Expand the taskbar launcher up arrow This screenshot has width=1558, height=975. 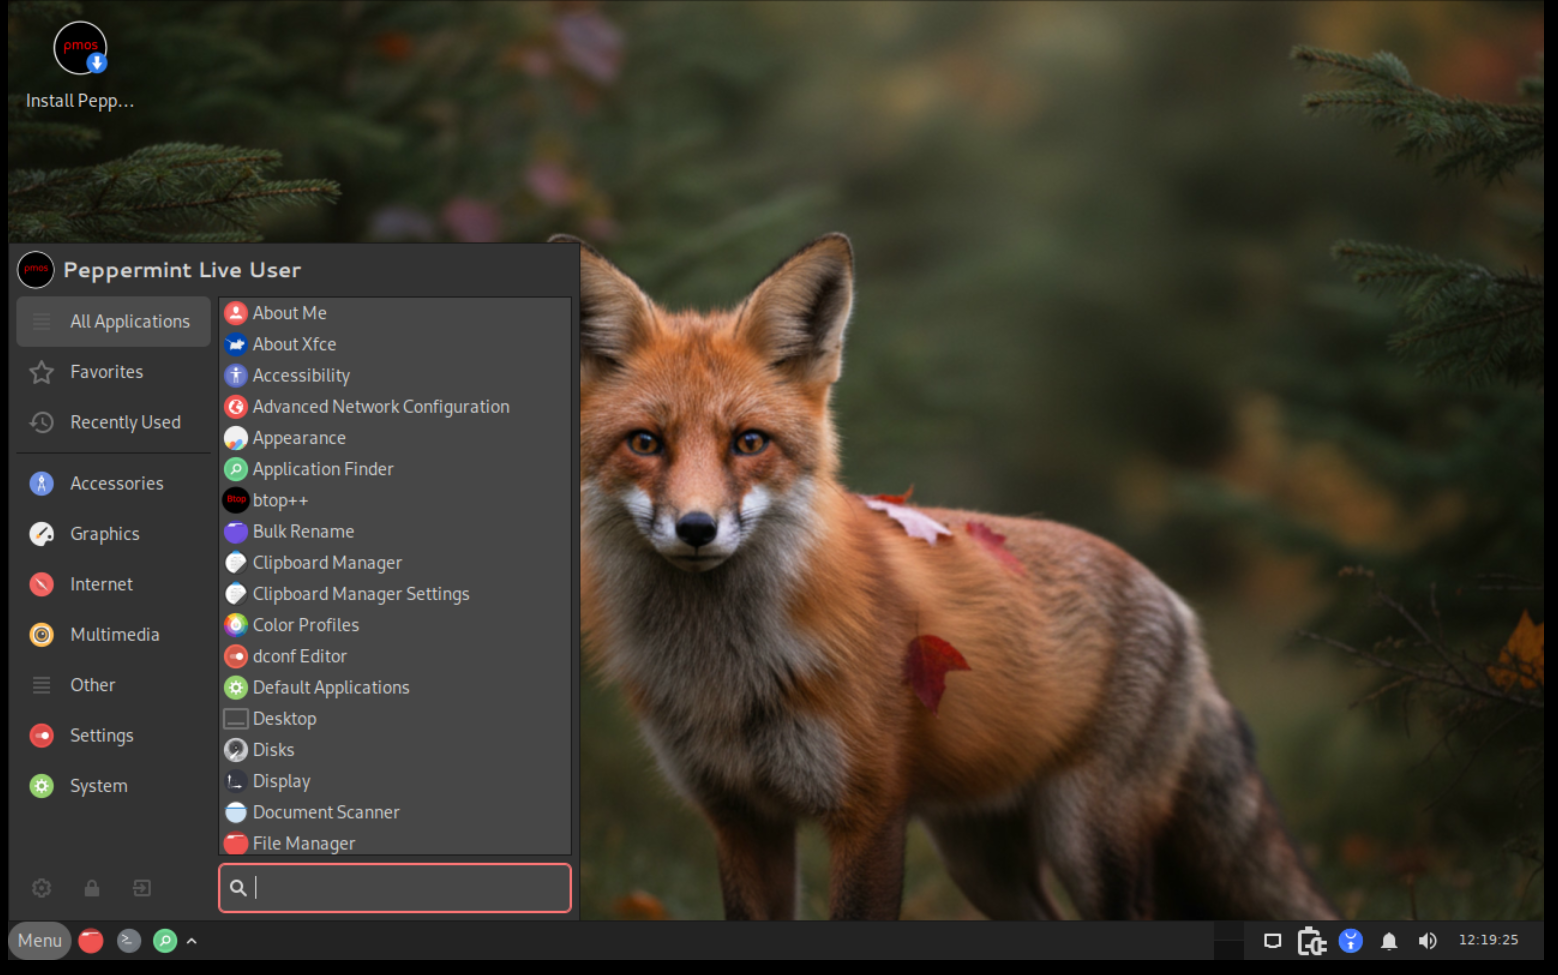pyautogui.click(x=192, y=941)
